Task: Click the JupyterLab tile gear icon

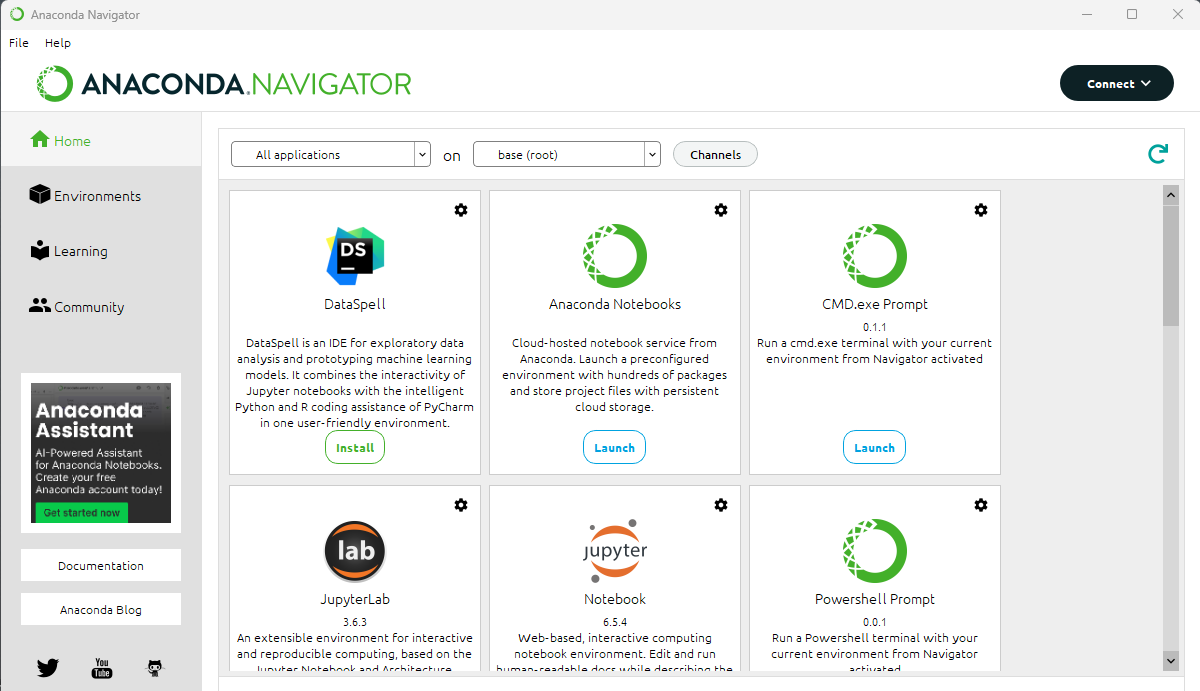Action: click(461, 505)
